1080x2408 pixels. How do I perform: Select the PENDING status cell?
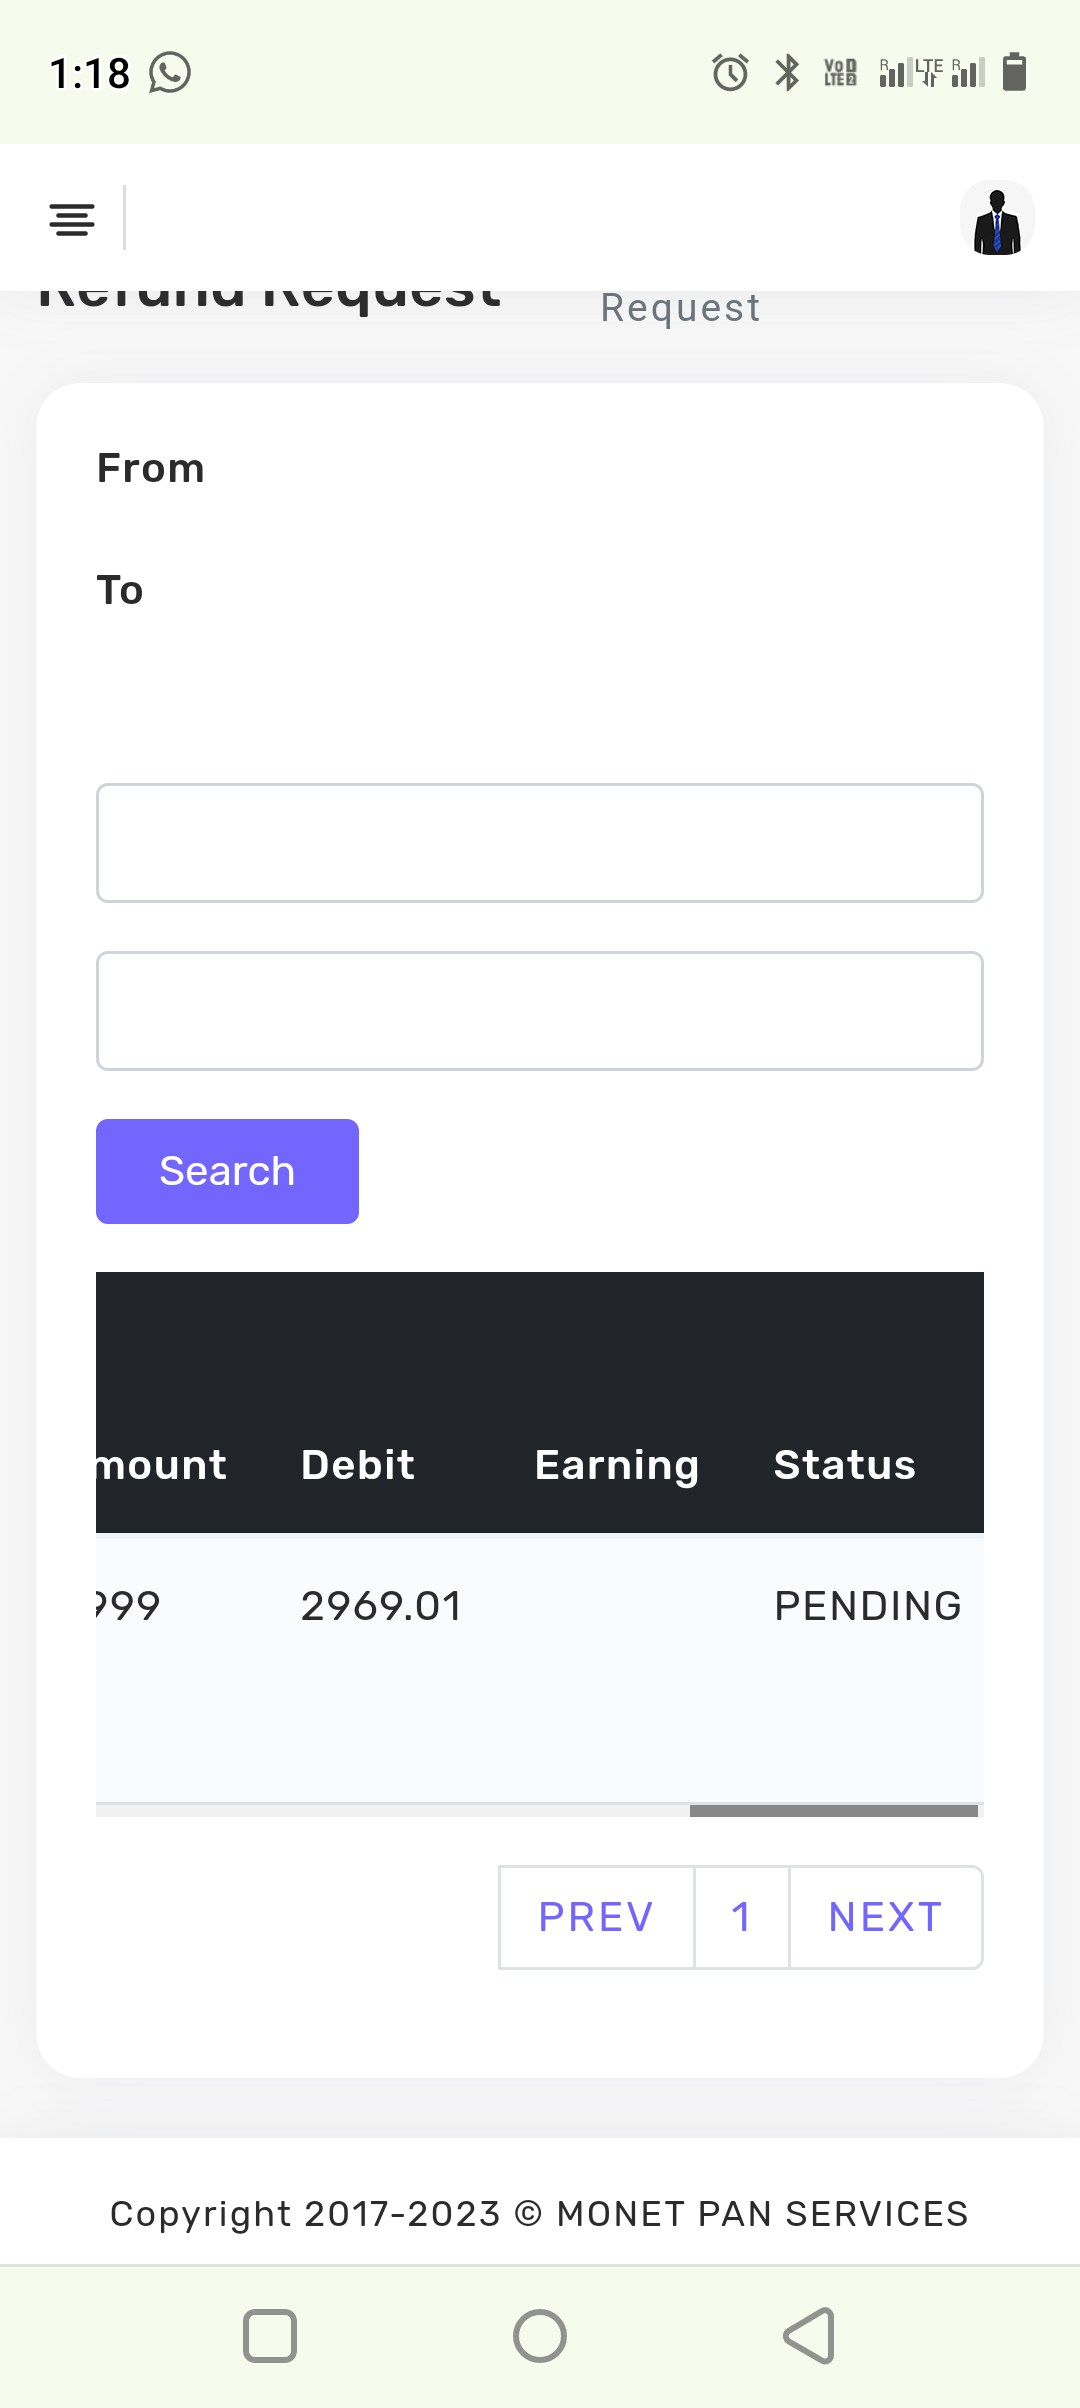click(868, 1606)
